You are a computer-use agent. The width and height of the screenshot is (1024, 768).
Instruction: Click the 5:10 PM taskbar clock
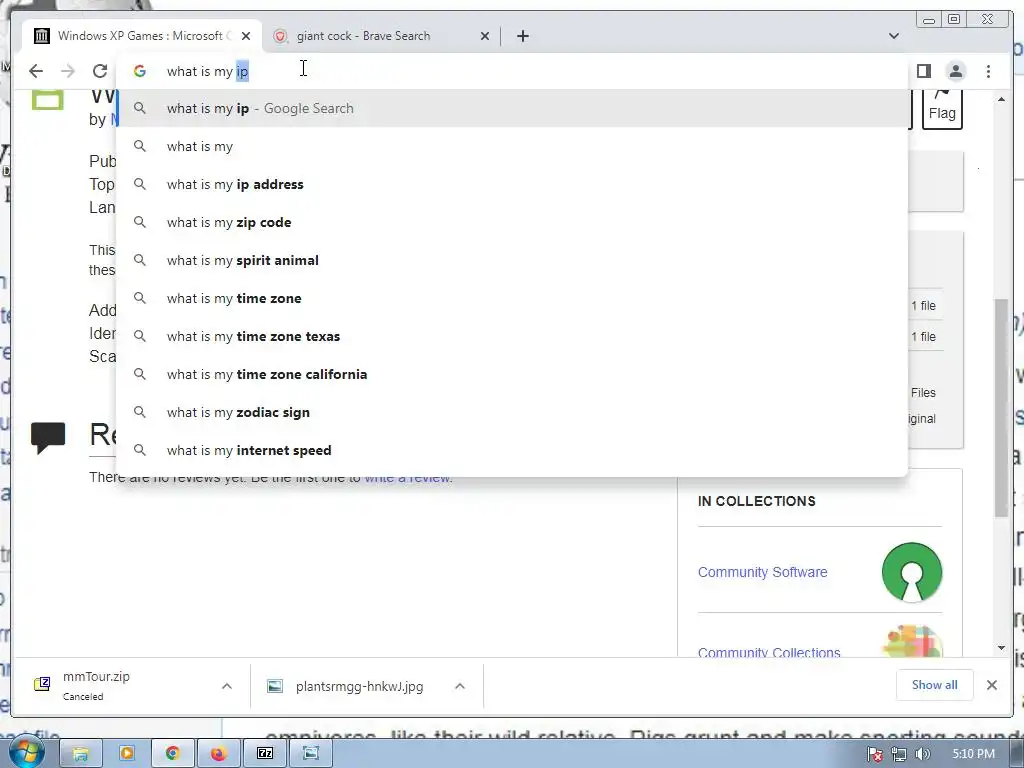pos(973,754)
